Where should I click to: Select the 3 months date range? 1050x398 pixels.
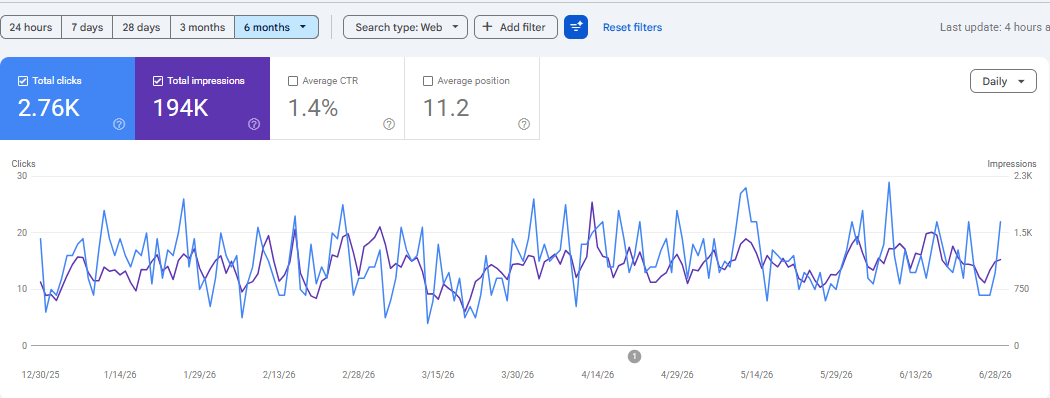coord(202,27)
